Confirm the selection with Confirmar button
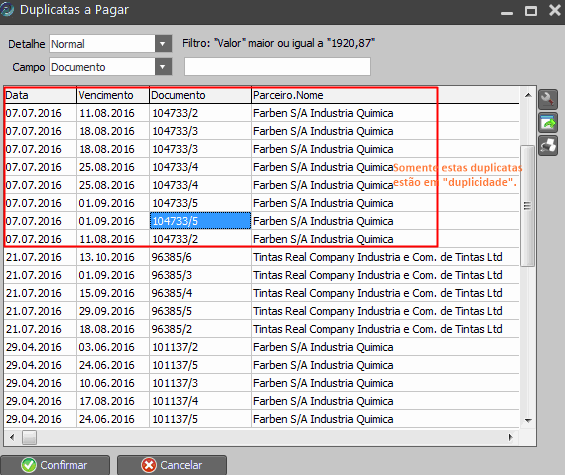Viewport: 565px width, 475px height. pyautogui.click(x=55, y=465)
